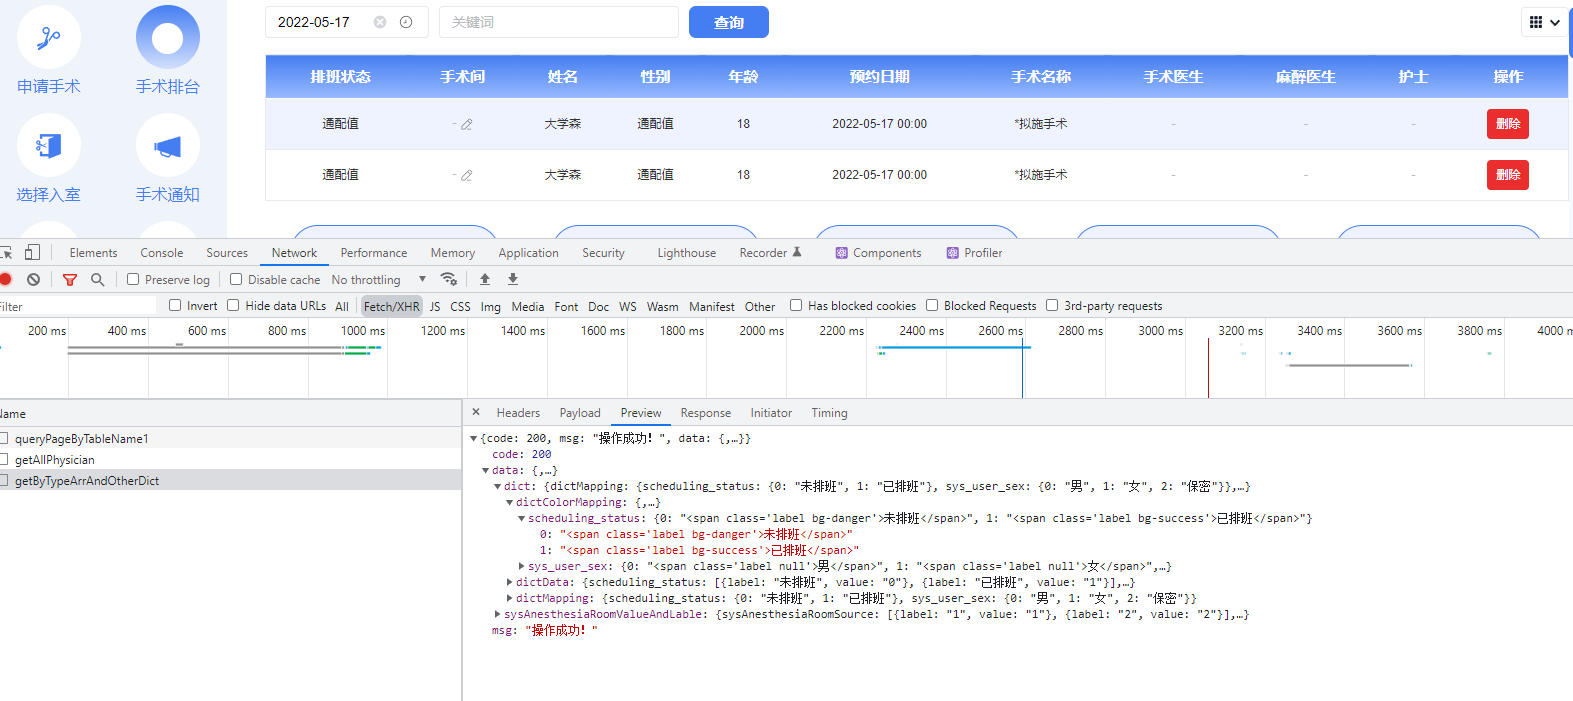Click the 预约日期 column header
Screen dimensions: 1573x701
[x=880, y=77]
